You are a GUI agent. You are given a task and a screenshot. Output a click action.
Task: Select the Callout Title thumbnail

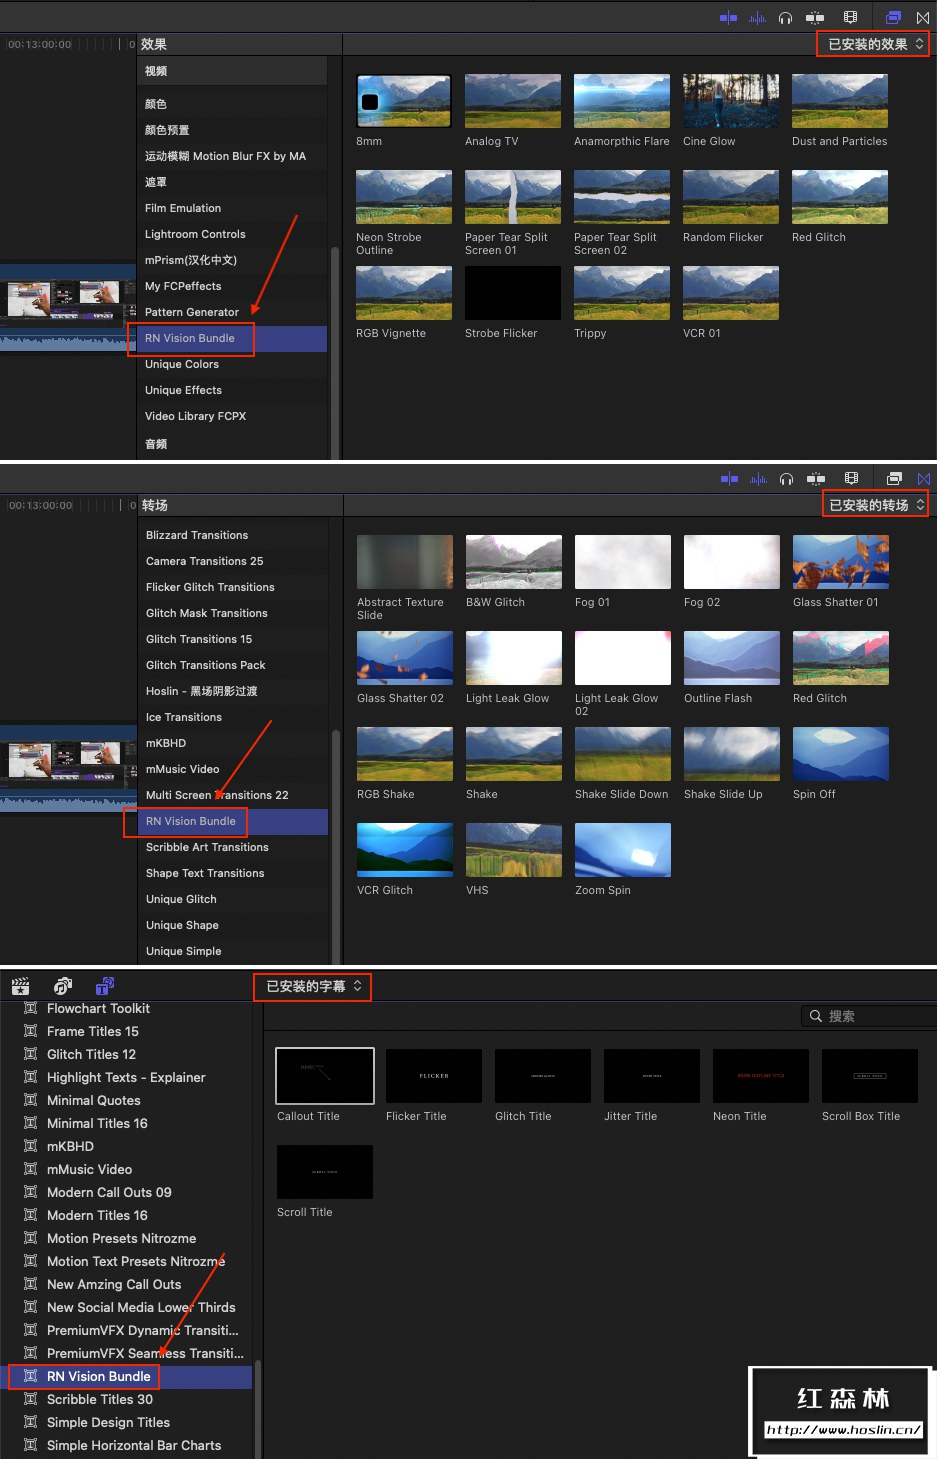pos(325,1076)
